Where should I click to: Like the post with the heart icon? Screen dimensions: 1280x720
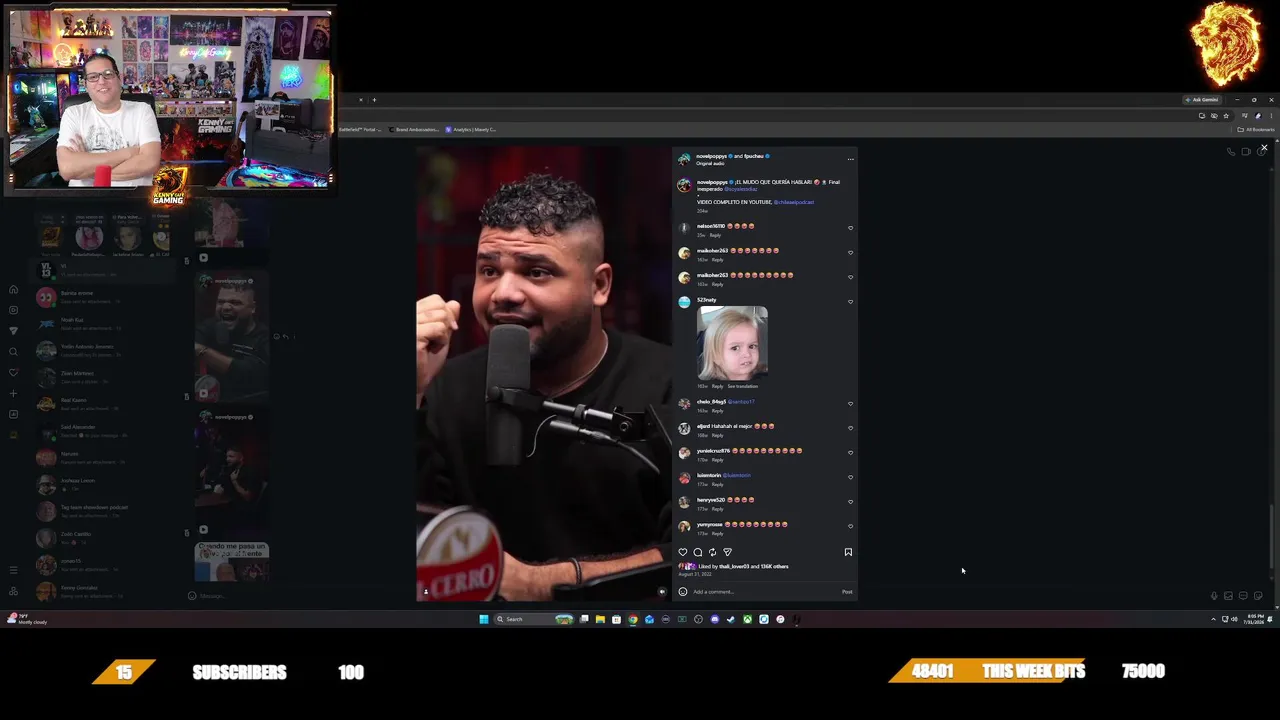point(683,552)
